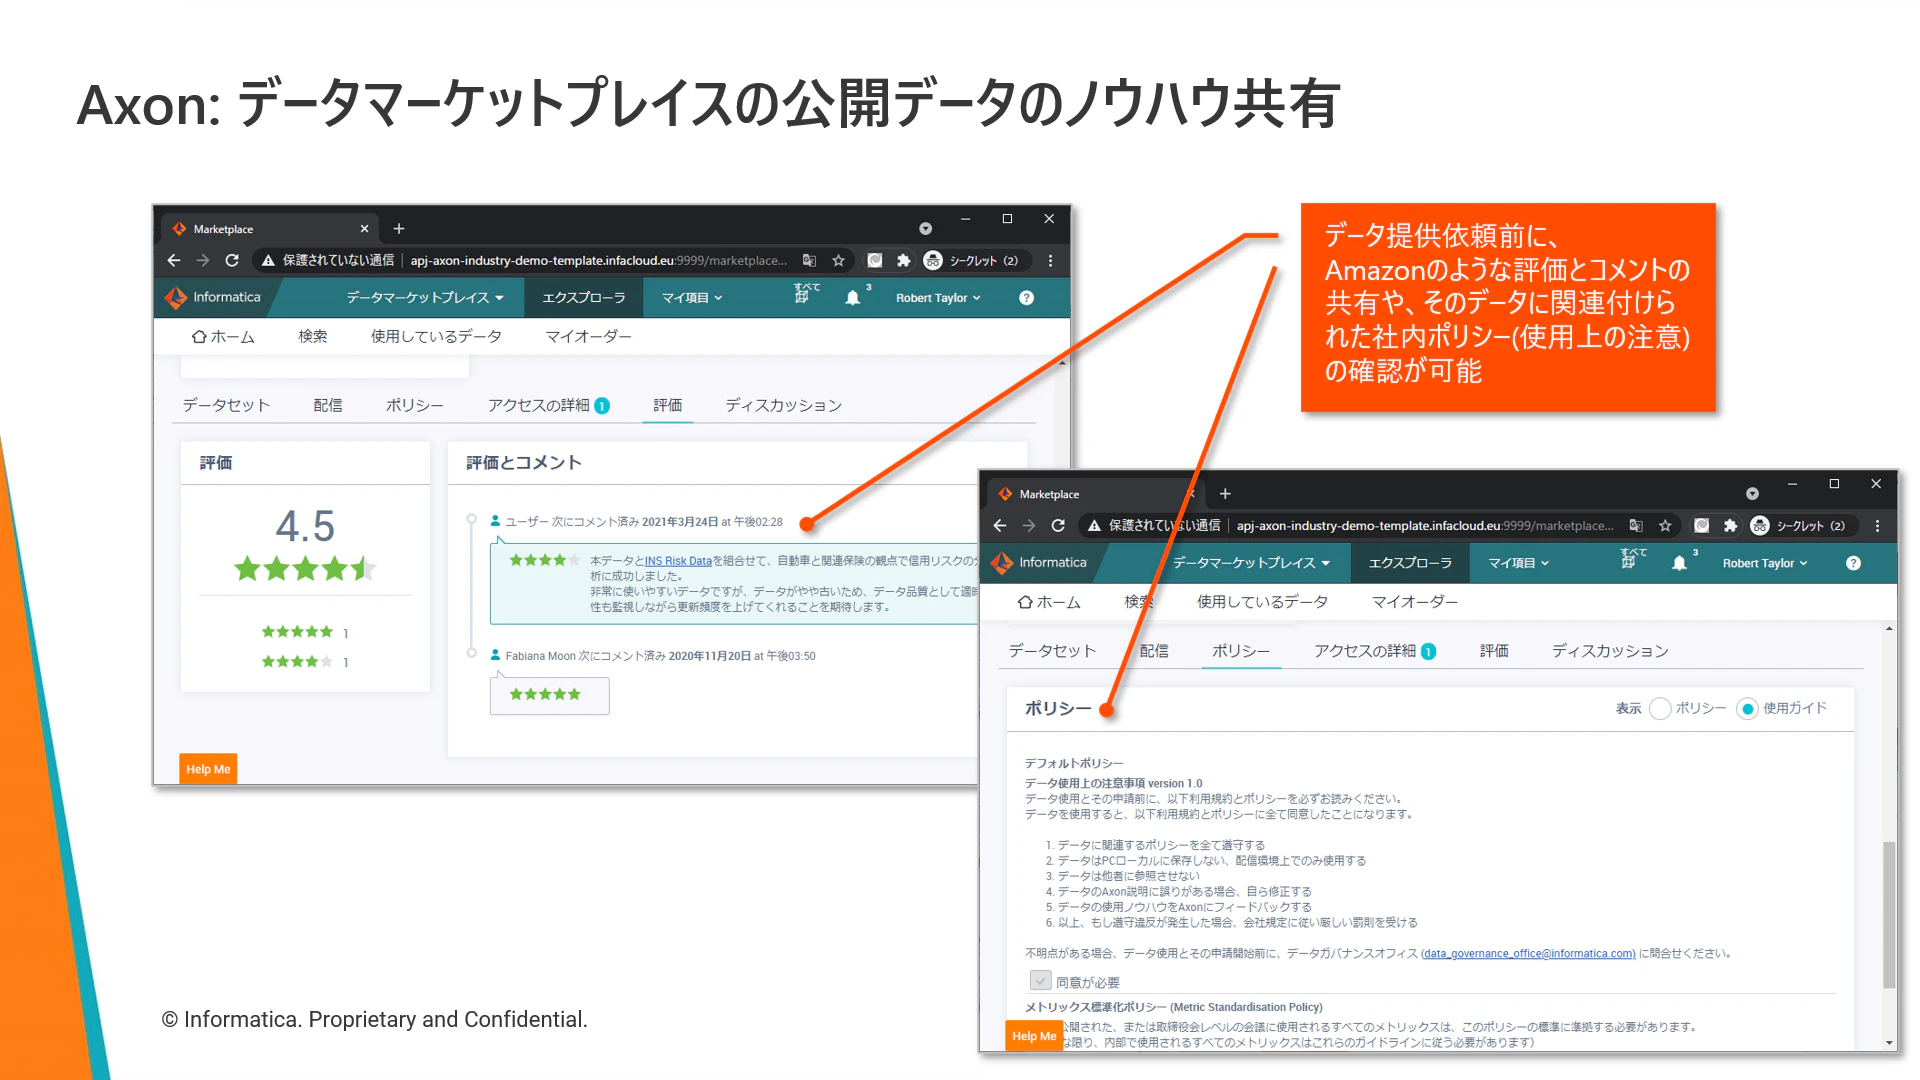
Task: Click forward arrow in front Marketplace browser window
Action: tap(1029, 525)
